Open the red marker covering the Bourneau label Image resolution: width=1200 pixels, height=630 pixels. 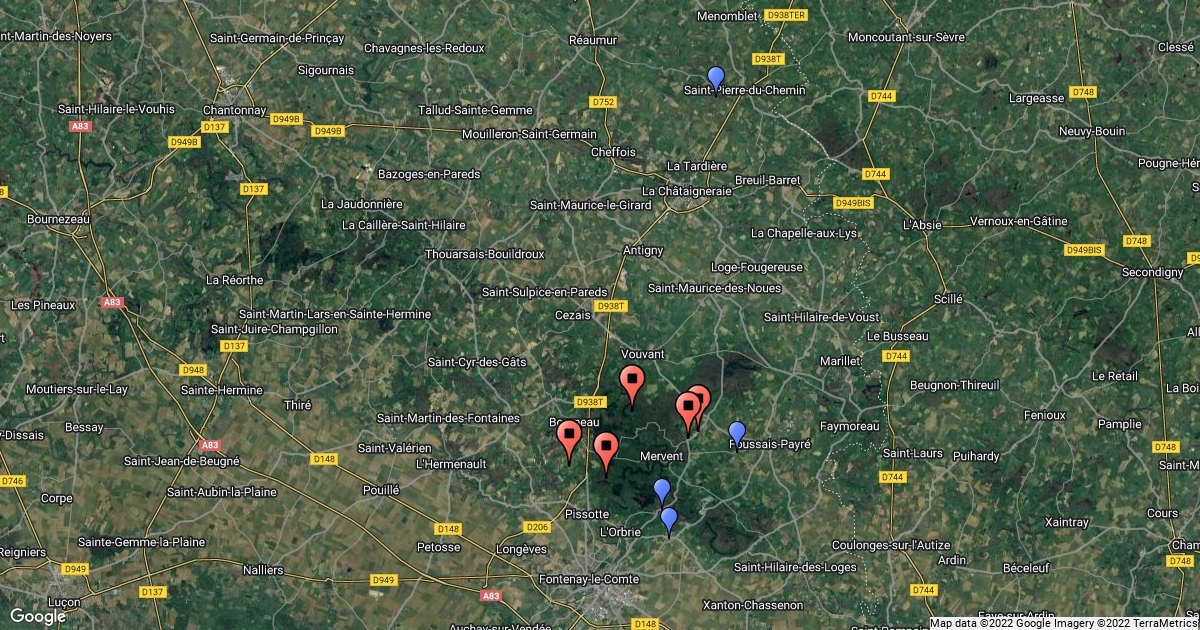click(x=569, y=439)
